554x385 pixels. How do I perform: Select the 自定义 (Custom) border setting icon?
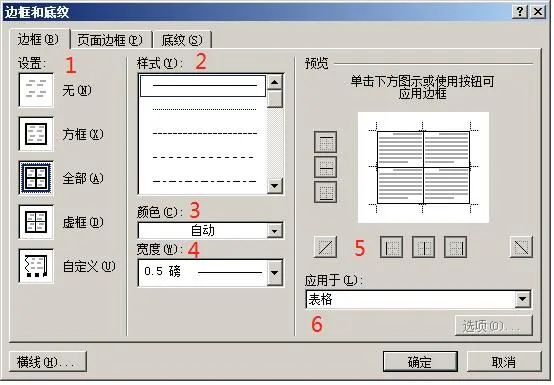(36, 266)
